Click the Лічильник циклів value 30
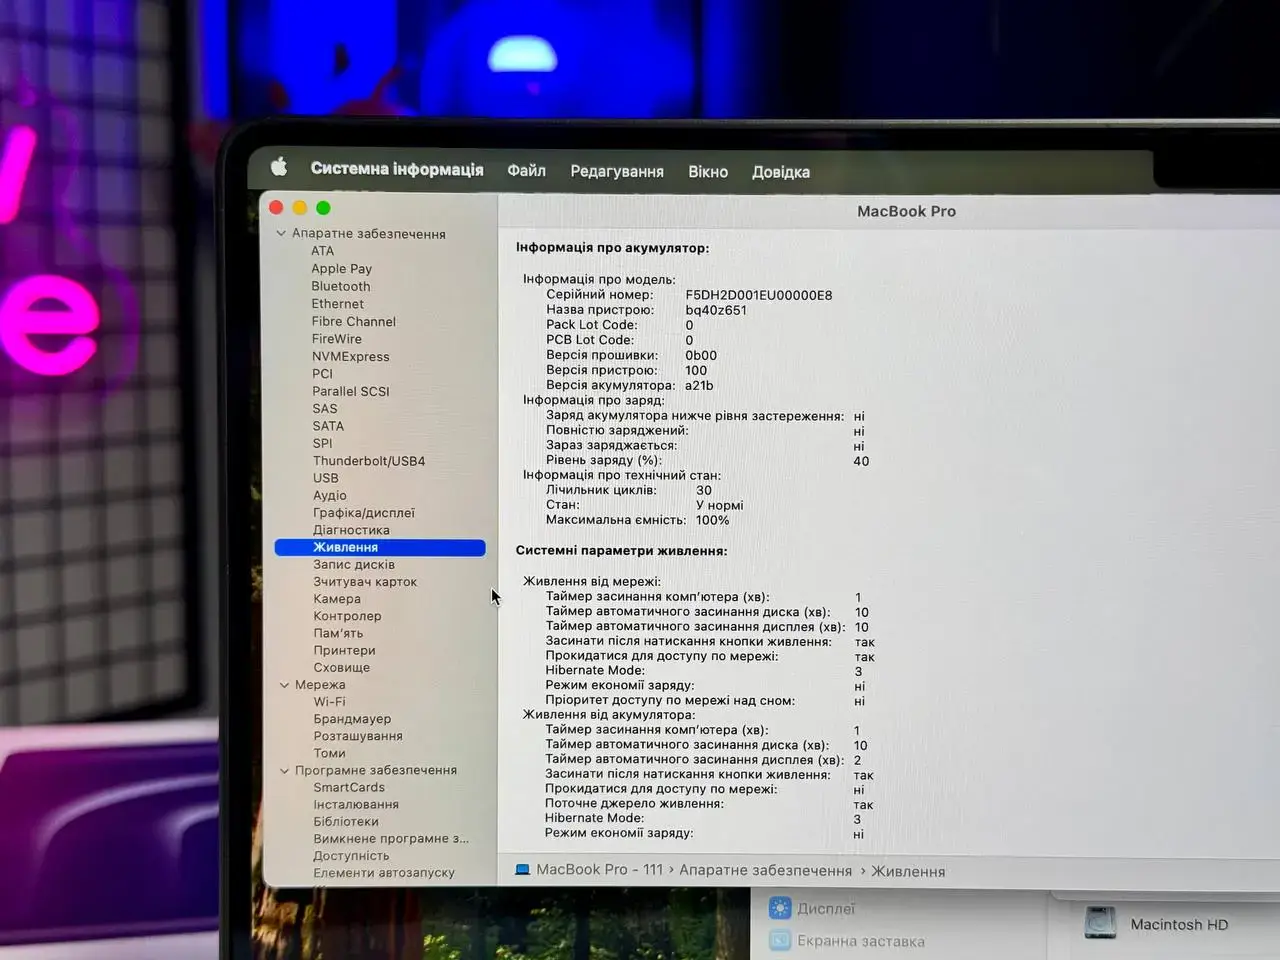Viewport: 1280px width, 960px height. coord(704,490)
